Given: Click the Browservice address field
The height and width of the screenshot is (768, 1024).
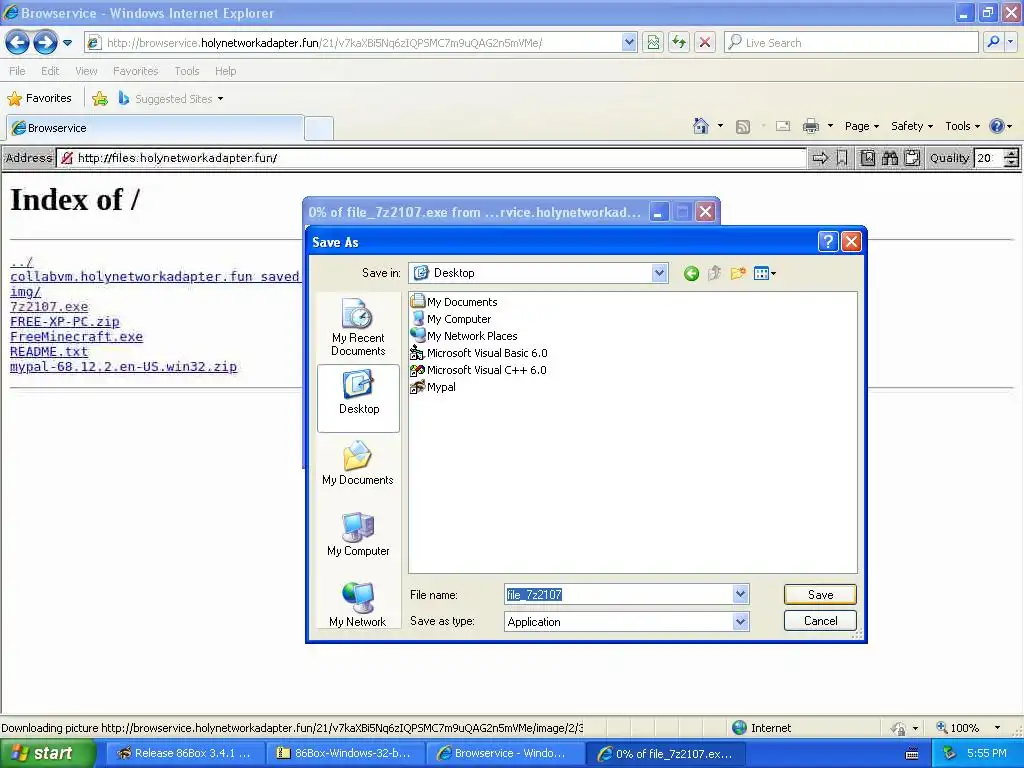Looking at the screenshot, I should pyautogui.click(x=431, y=158).
